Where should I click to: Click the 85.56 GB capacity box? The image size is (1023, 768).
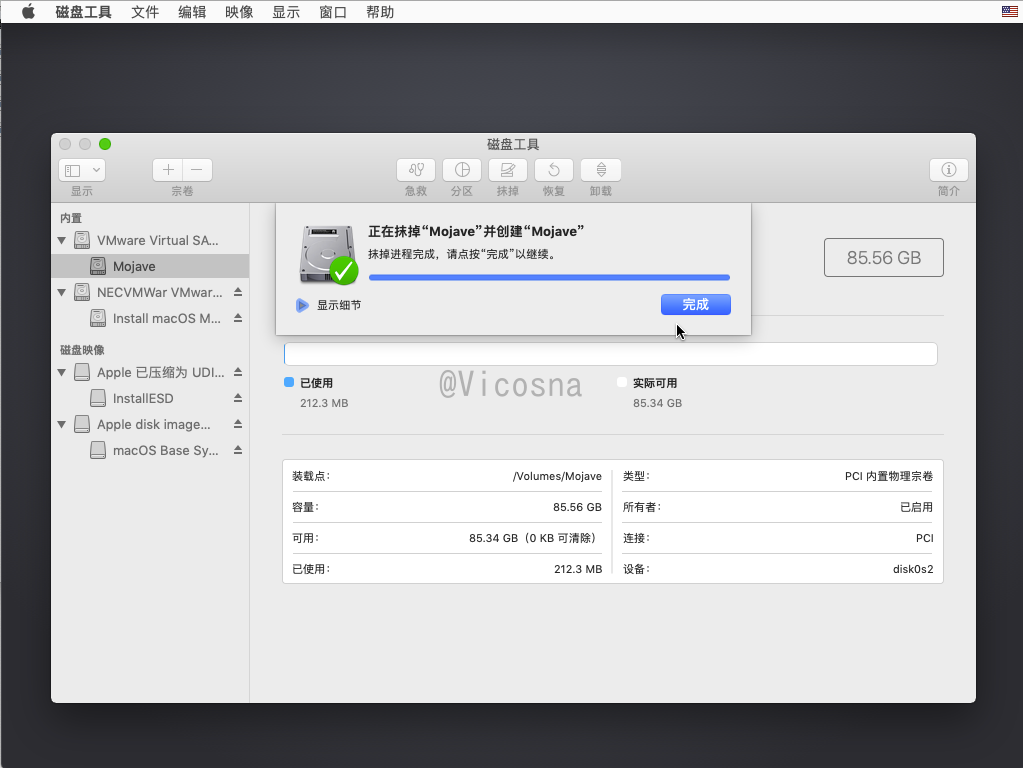pyautogui.click(x=883, y=258)
